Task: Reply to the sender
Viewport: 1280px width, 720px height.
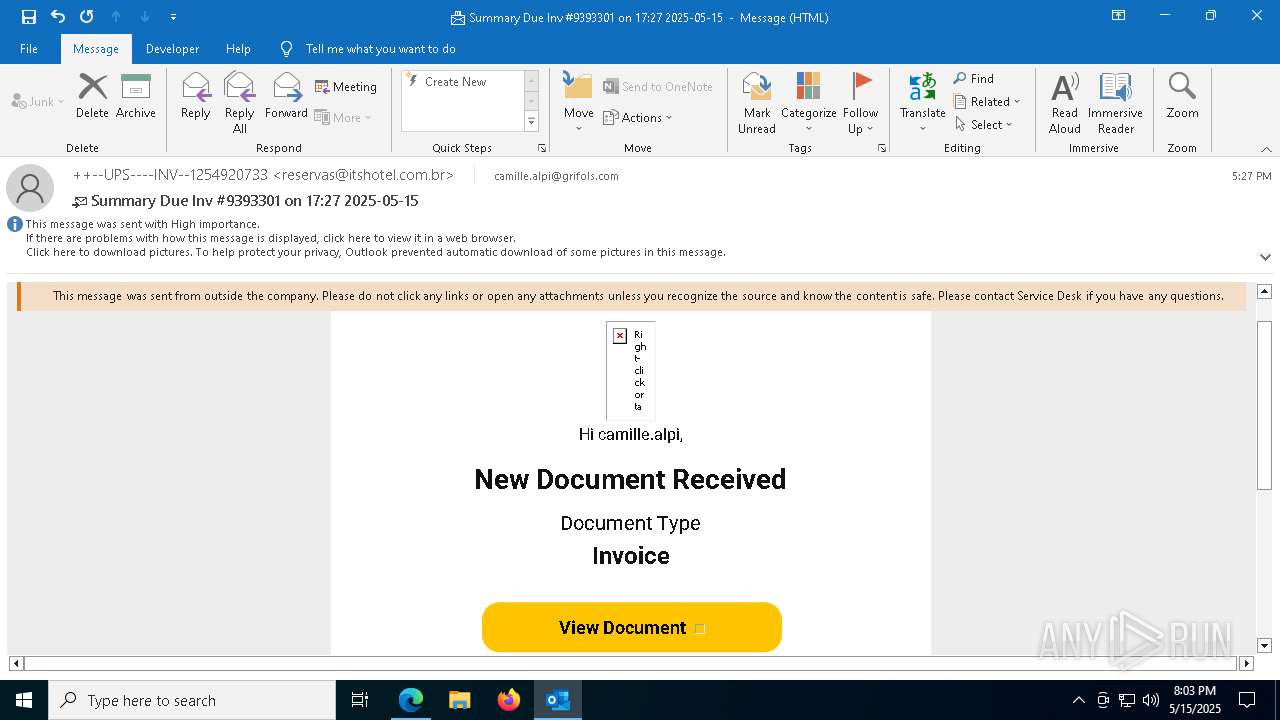Action: [x=196, y=97]
